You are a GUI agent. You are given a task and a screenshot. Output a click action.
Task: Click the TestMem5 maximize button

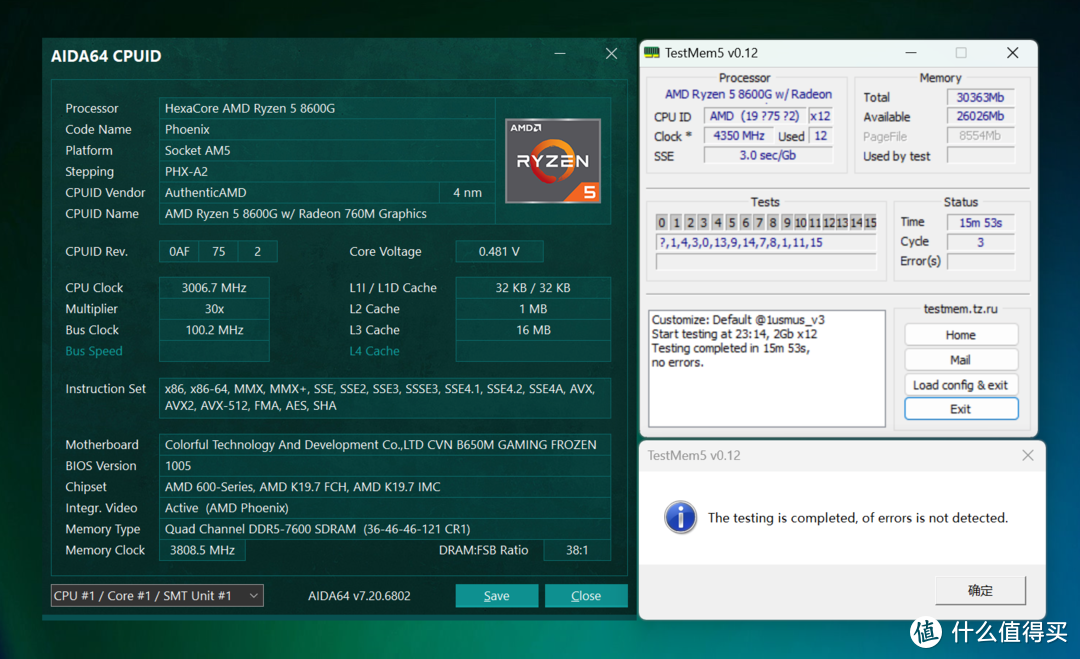[961, 53]
